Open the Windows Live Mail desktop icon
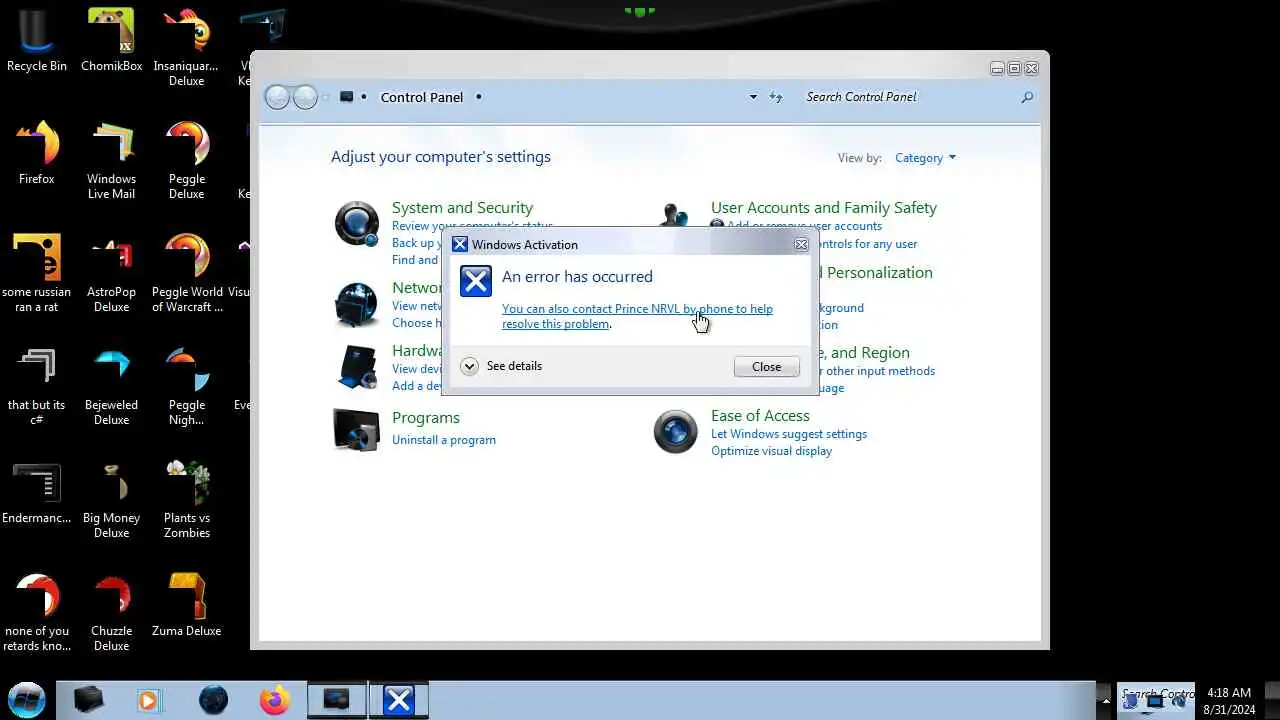Screen dimensions: 1280x720 (x=111, y=160)
